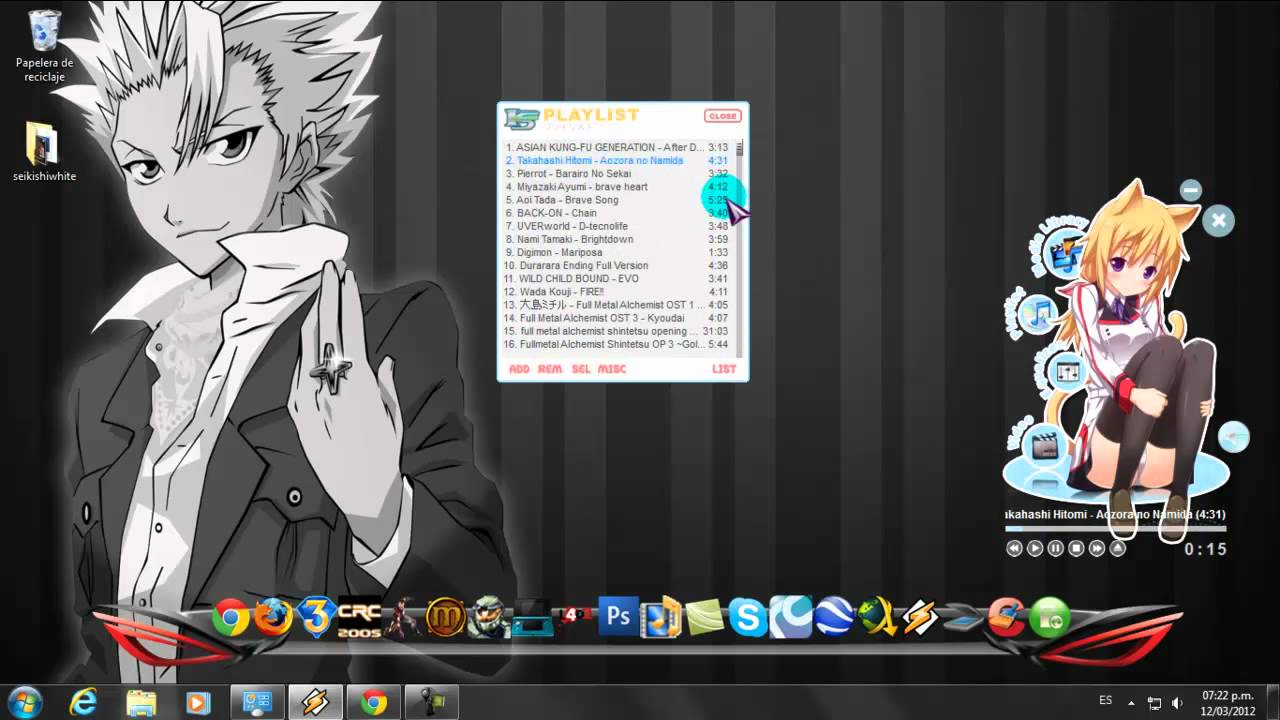Launch Left 4 Dead from the dock
The image size is (1280, 720).
coord(574,616)
